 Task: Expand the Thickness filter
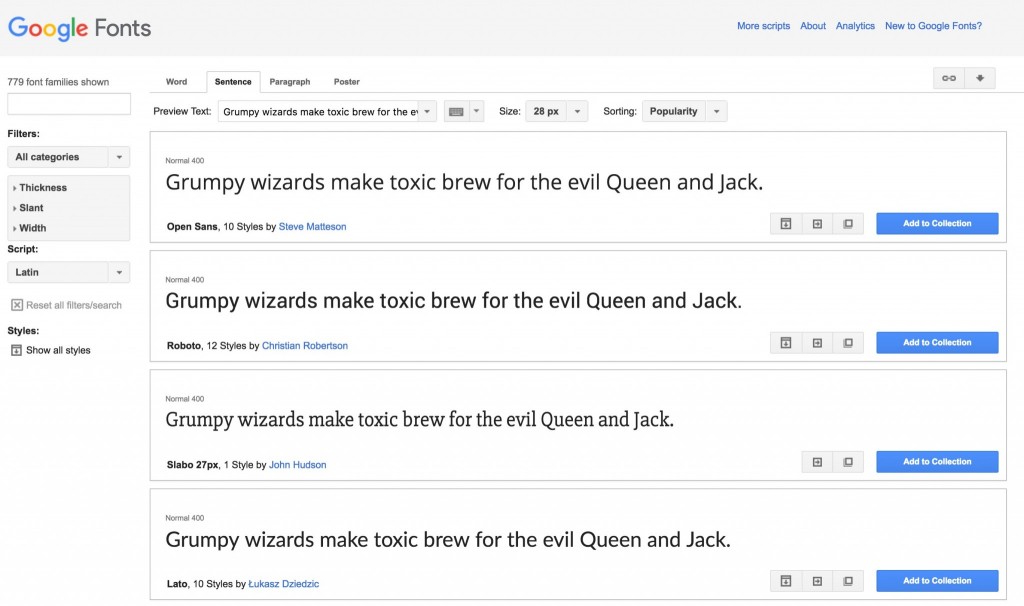[40, 187]
